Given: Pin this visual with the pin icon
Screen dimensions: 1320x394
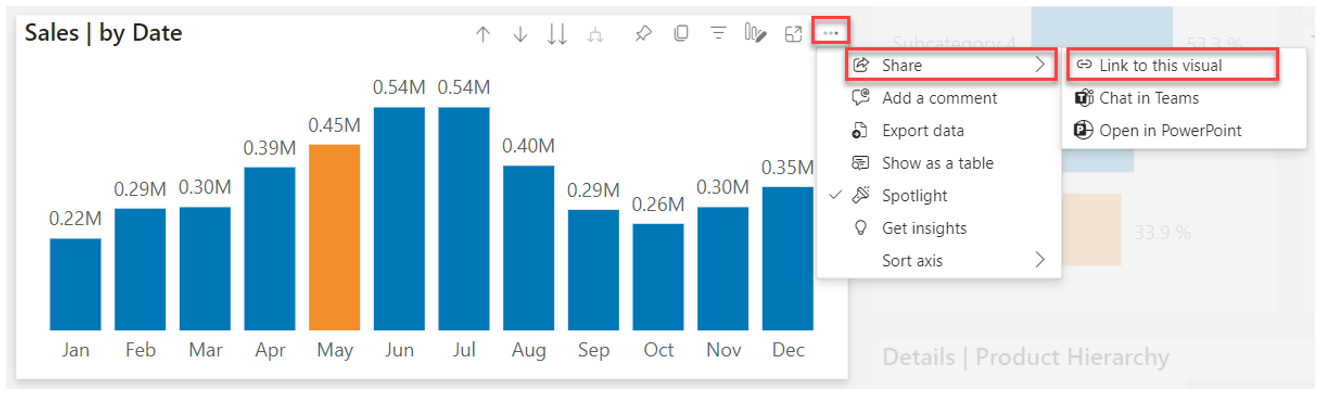Looking at the screenshot, I should (644, 34).
